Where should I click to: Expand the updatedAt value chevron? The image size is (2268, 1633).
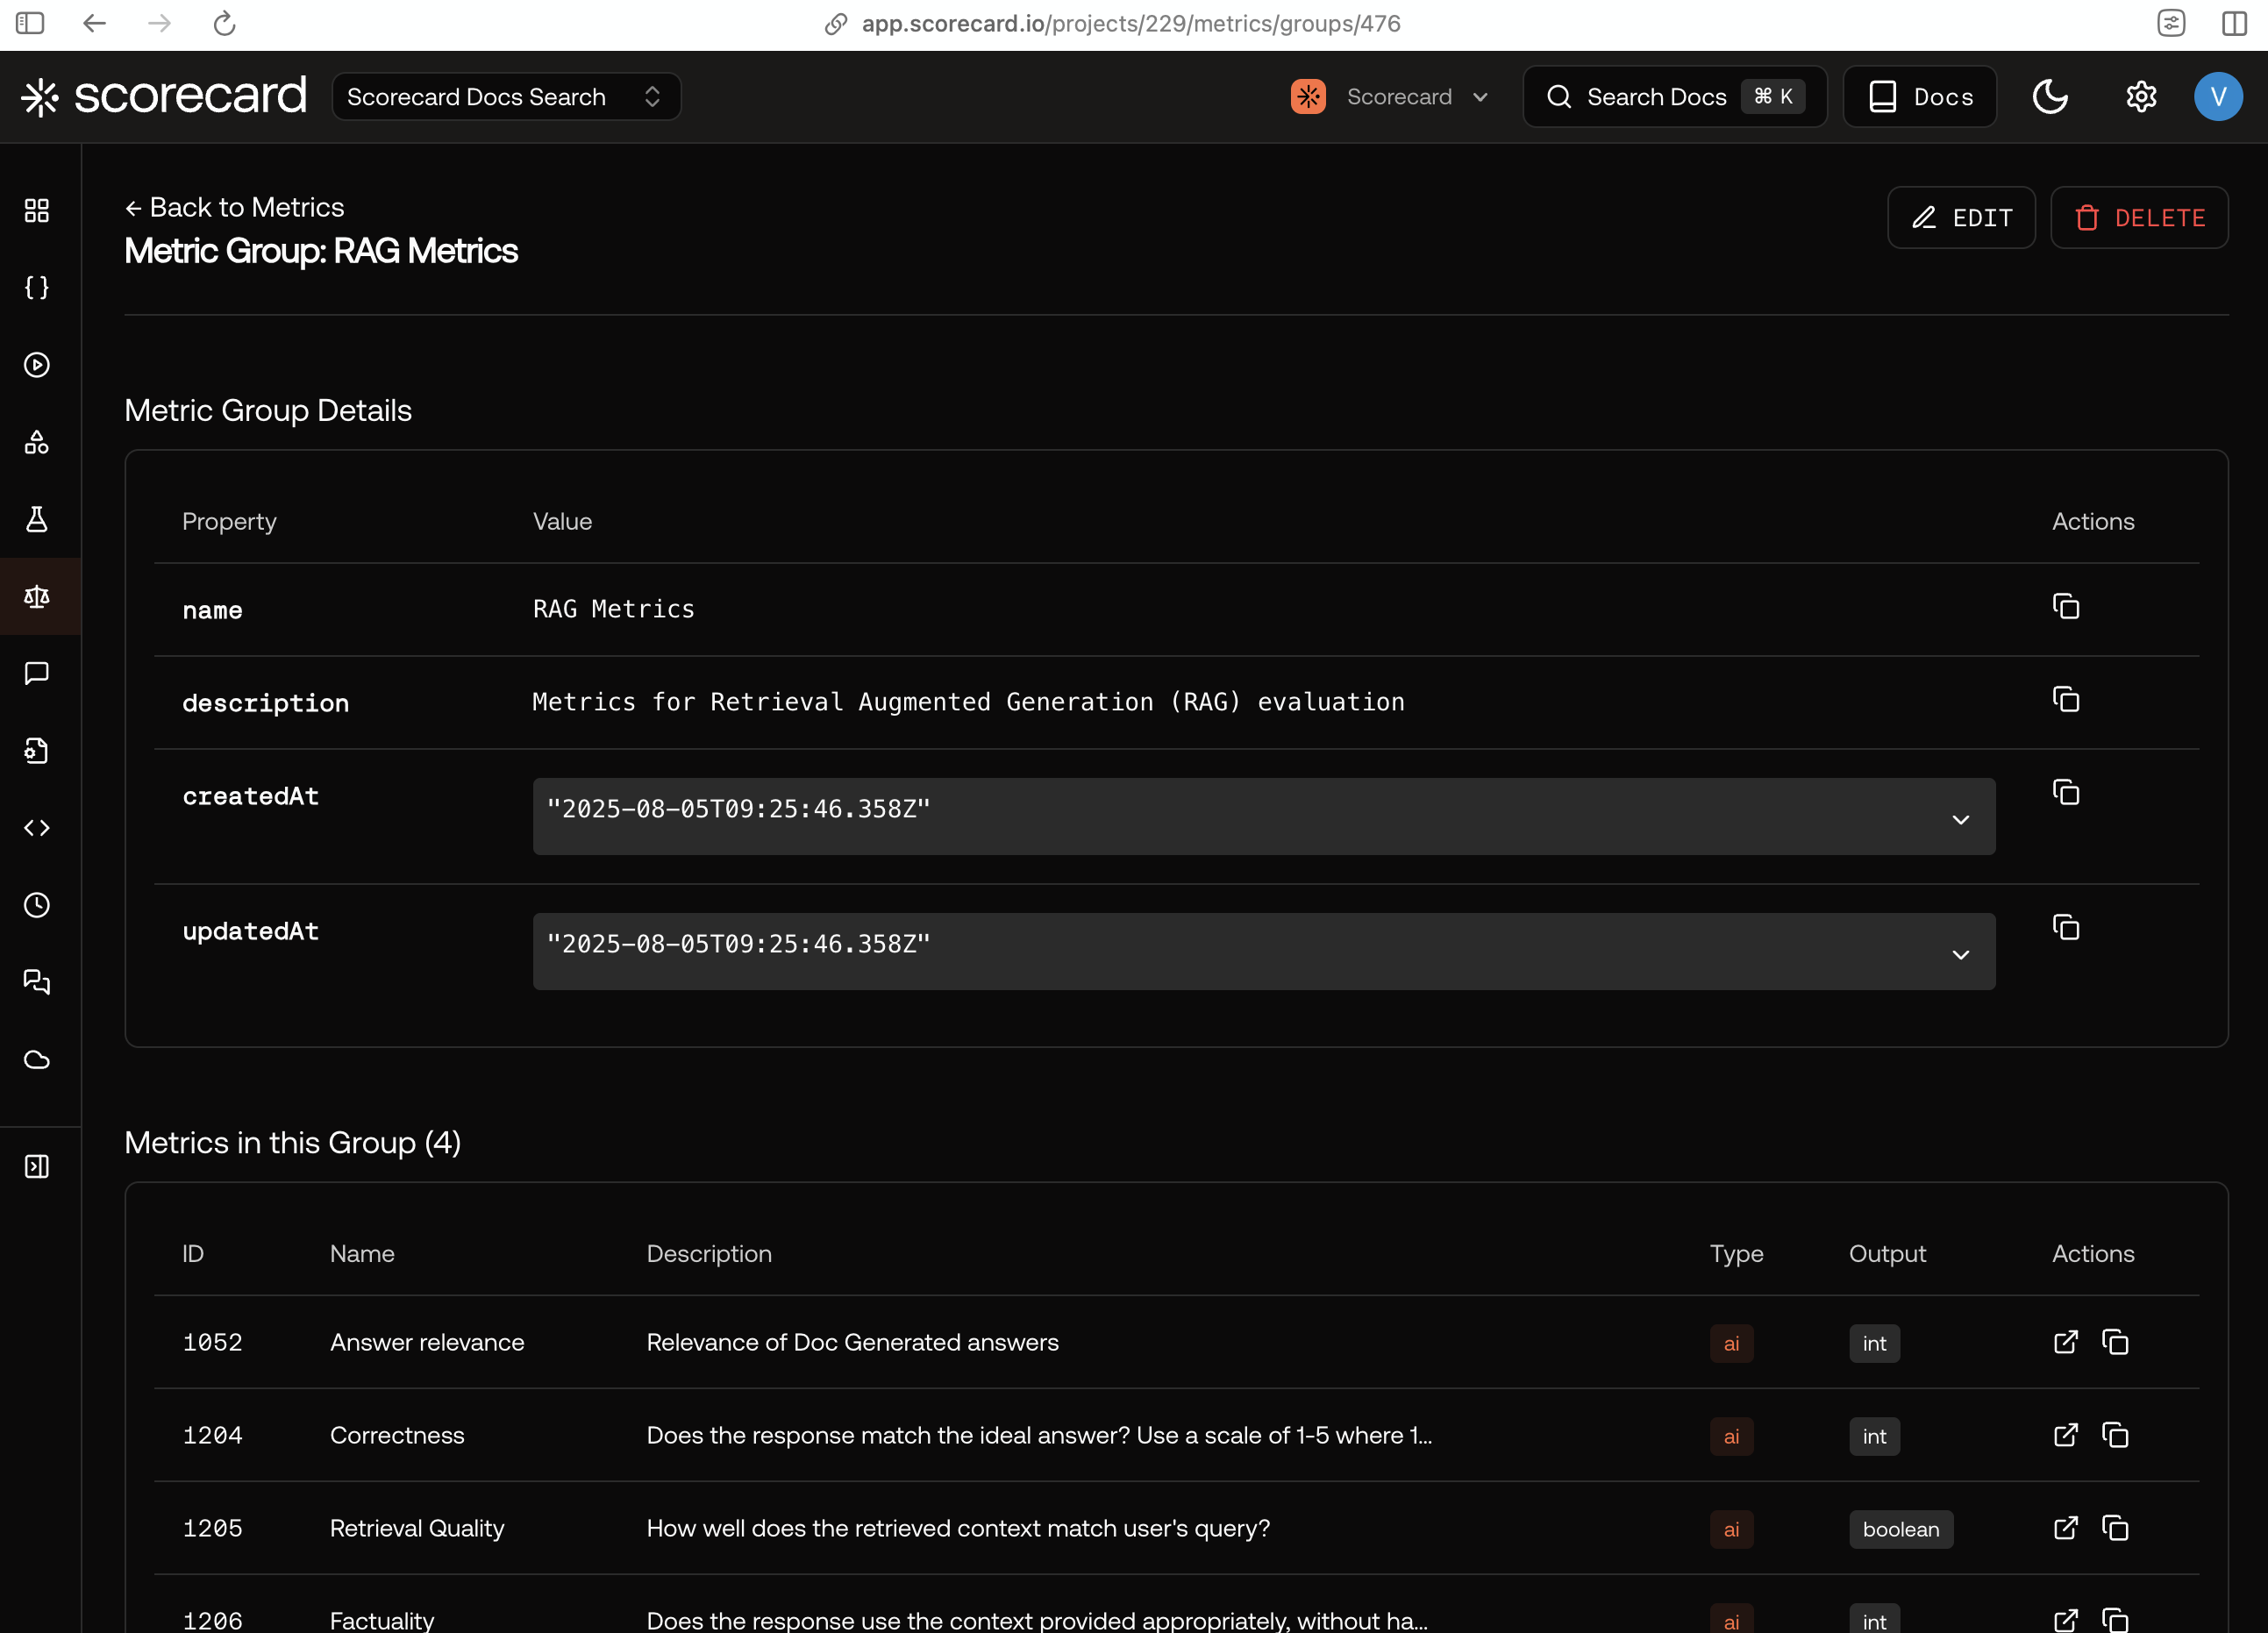[x=1961, y=955]
